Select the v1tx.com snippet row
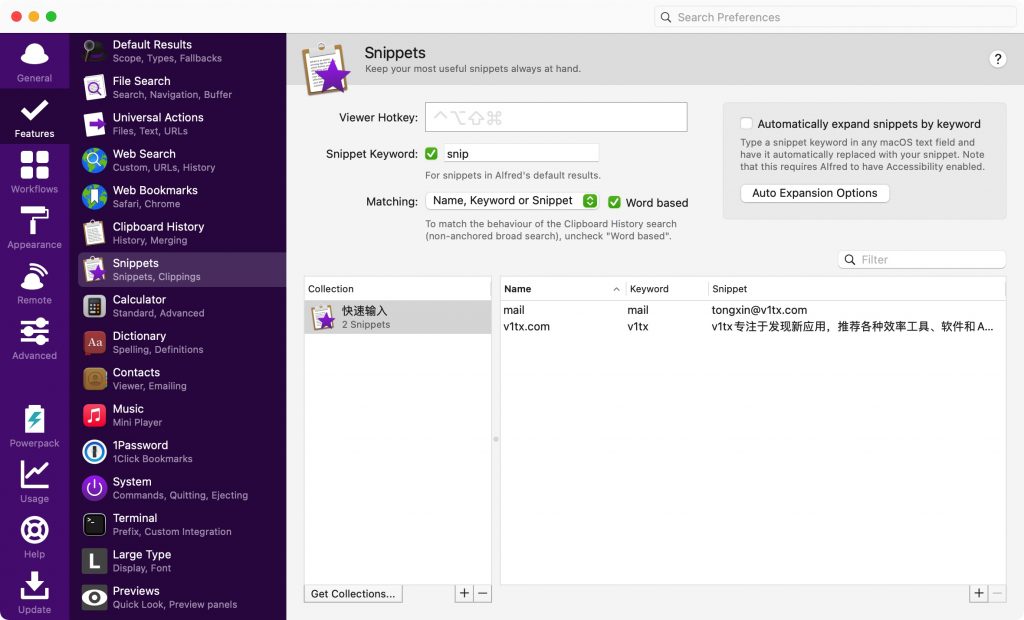Image resolution: width=1024 pixels, height=620 pixels. click(753, 327)
